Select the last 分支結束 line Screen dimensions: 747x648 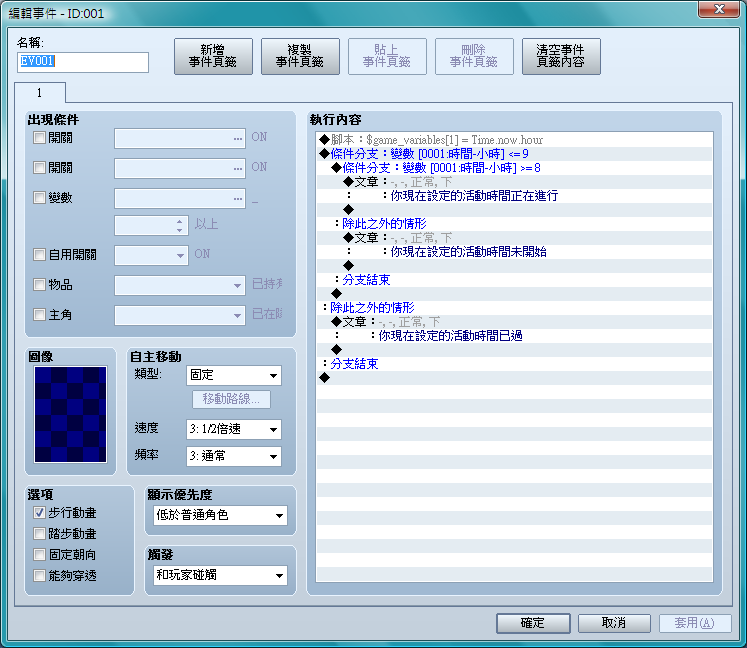[515, 364]
